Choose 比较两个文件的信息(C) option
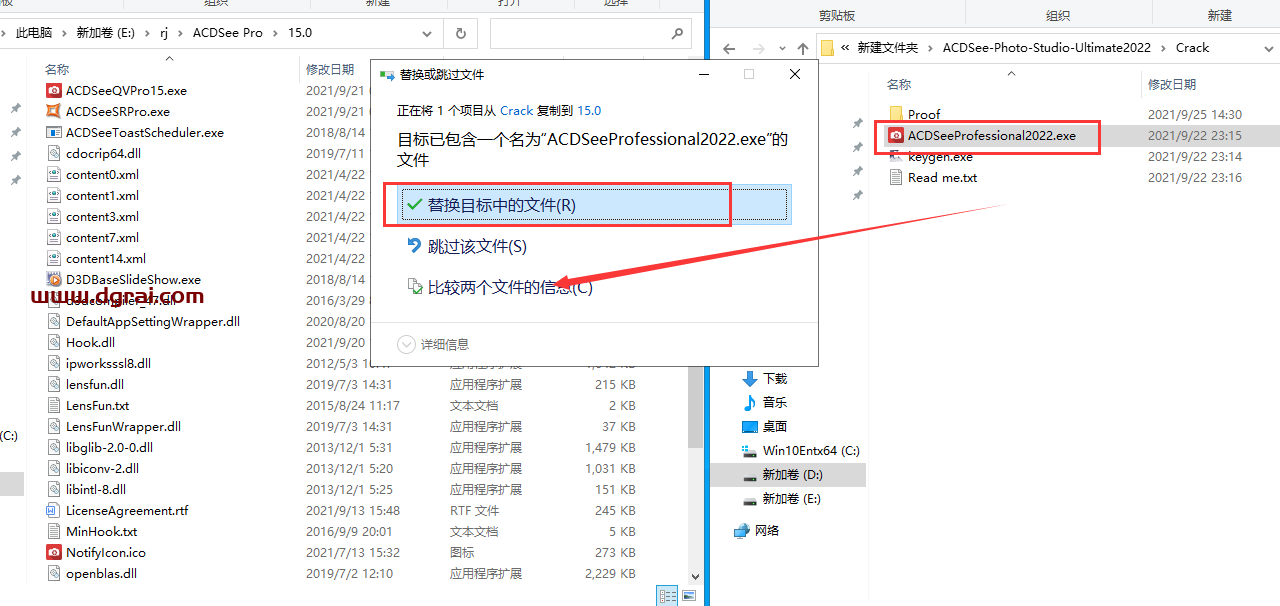The image size is (1280, 606). click(x=499, y=287)
